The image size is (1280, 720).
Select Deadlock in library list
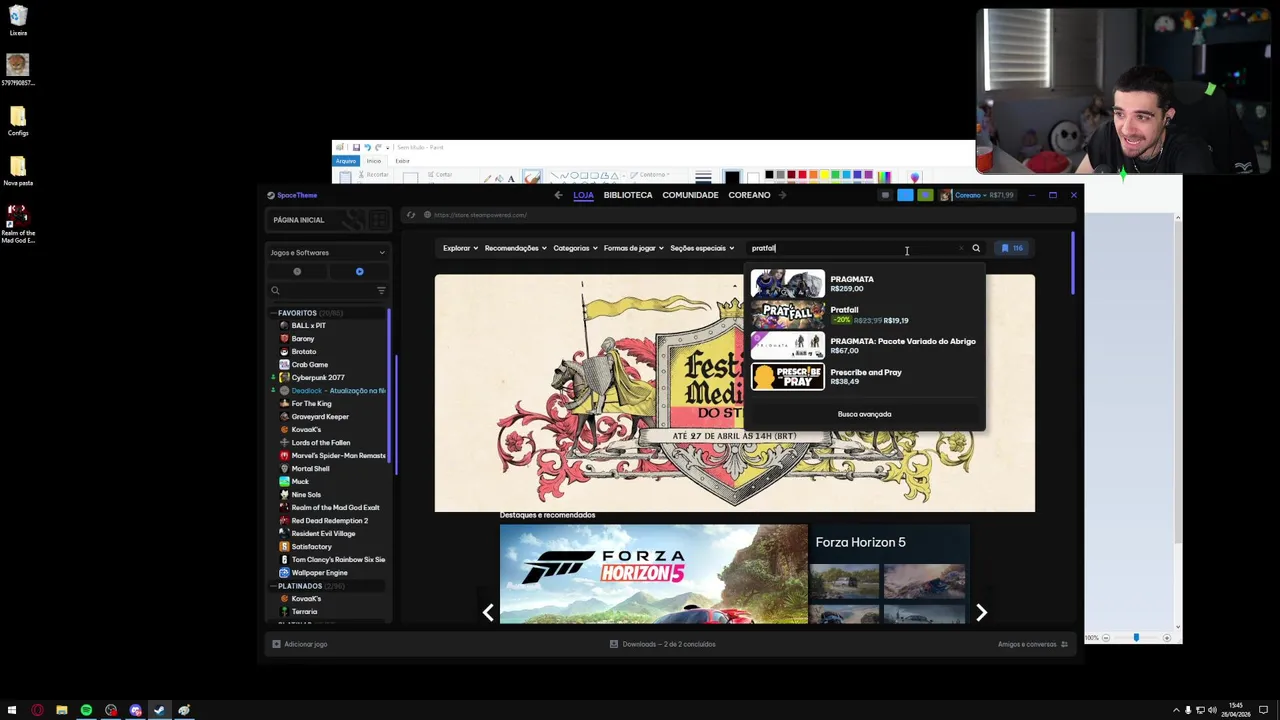point(332,391)
